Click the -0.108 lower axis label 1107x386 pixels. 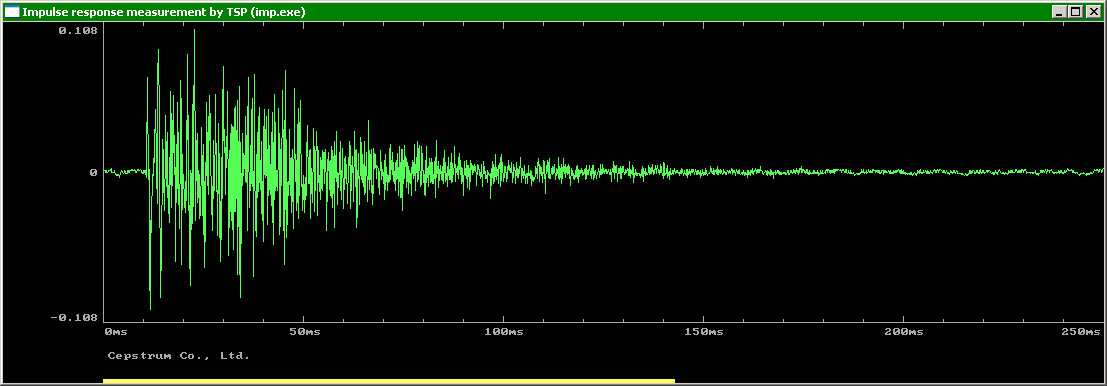(73, 318)
